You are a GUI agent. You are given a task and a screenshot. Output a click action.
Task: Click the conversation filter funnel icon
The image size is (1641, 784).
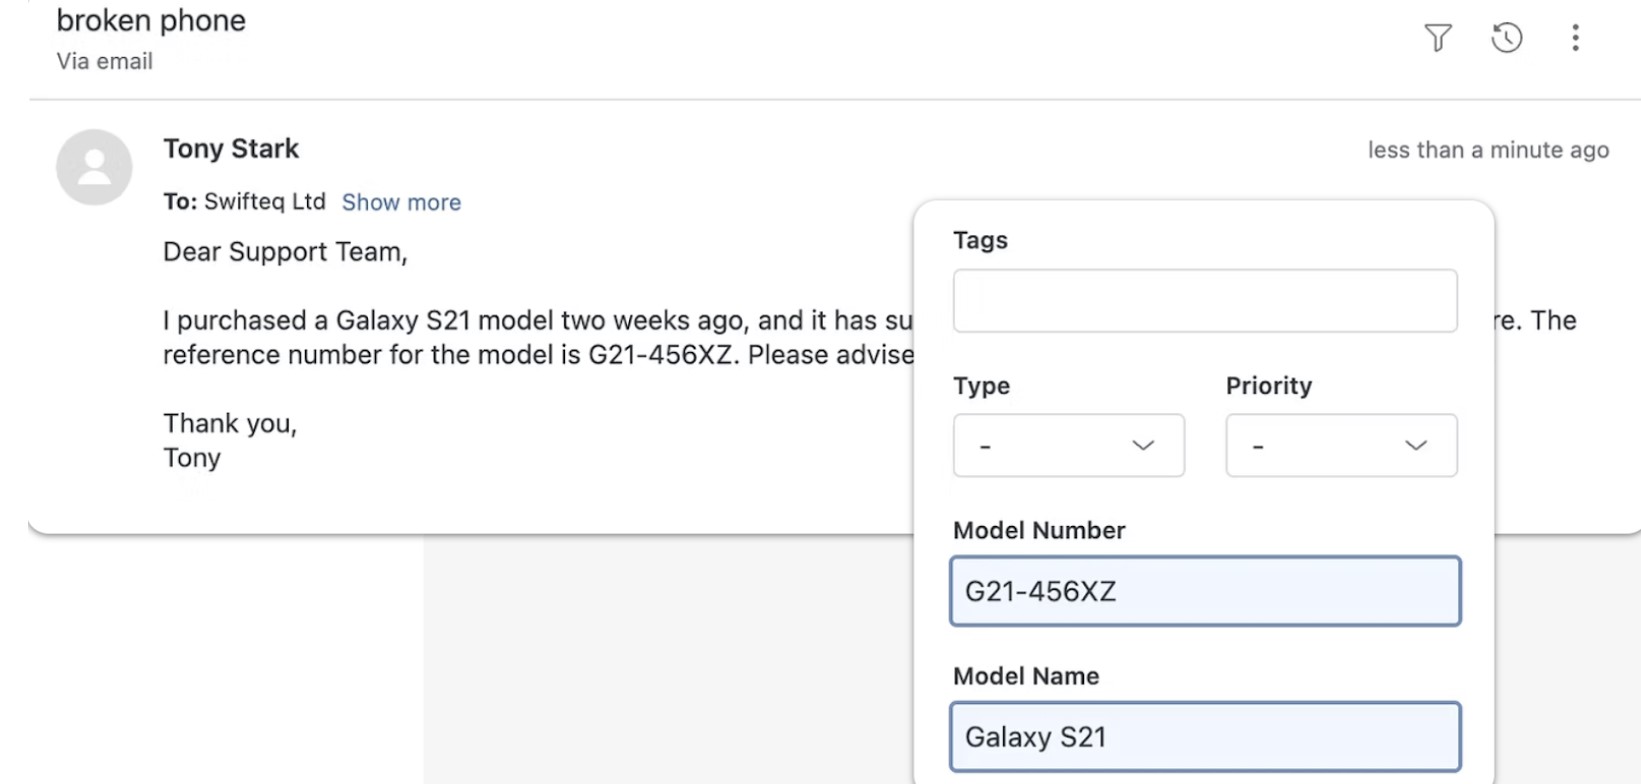click(x=1438, y=38)
